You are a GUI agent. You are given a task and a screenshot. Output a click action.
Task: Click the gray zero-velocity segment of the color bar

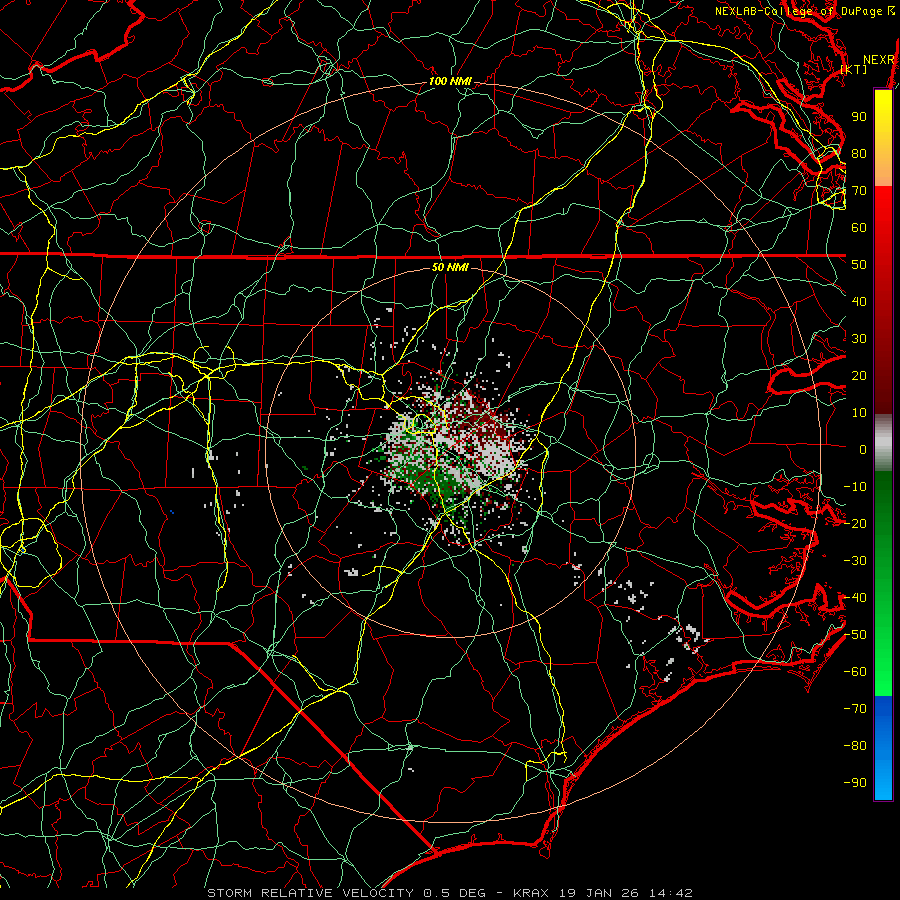tap(883, 443)
